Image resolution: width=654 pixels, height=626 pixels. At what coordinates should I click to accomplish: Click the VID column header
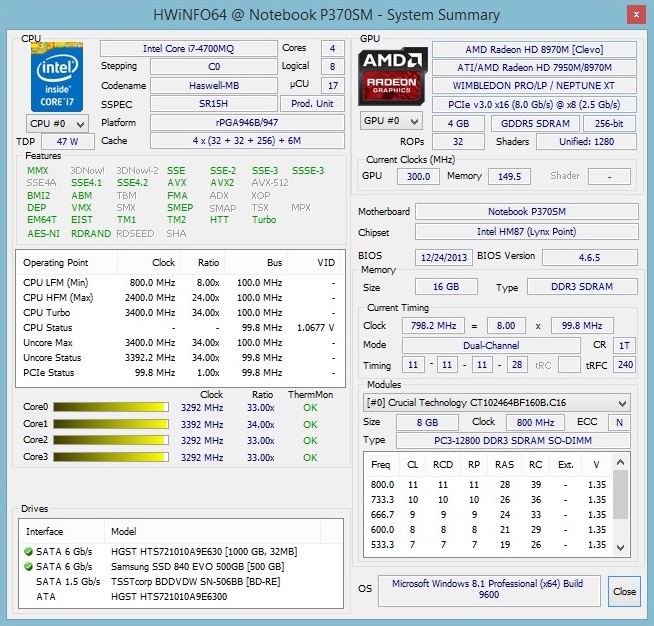(315, 263)
